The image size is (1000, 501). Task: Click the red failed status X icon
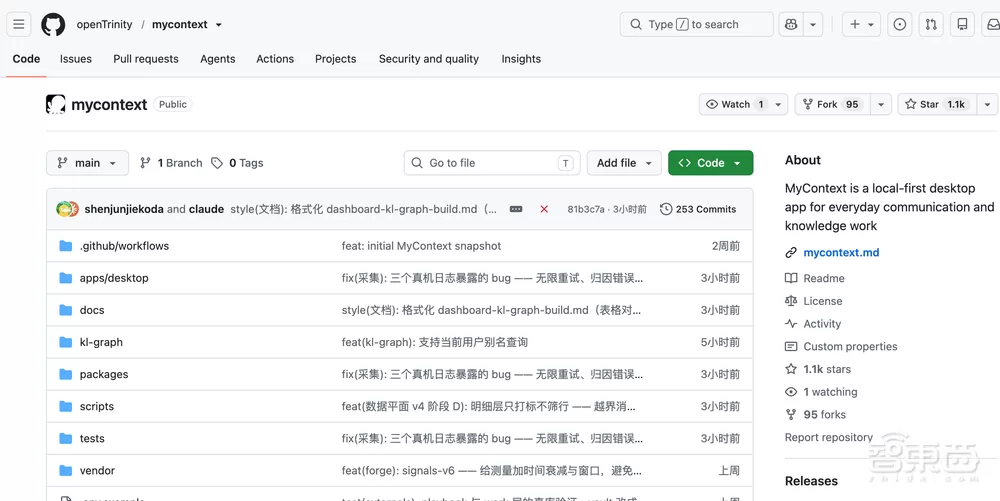[x=544, y=209]
